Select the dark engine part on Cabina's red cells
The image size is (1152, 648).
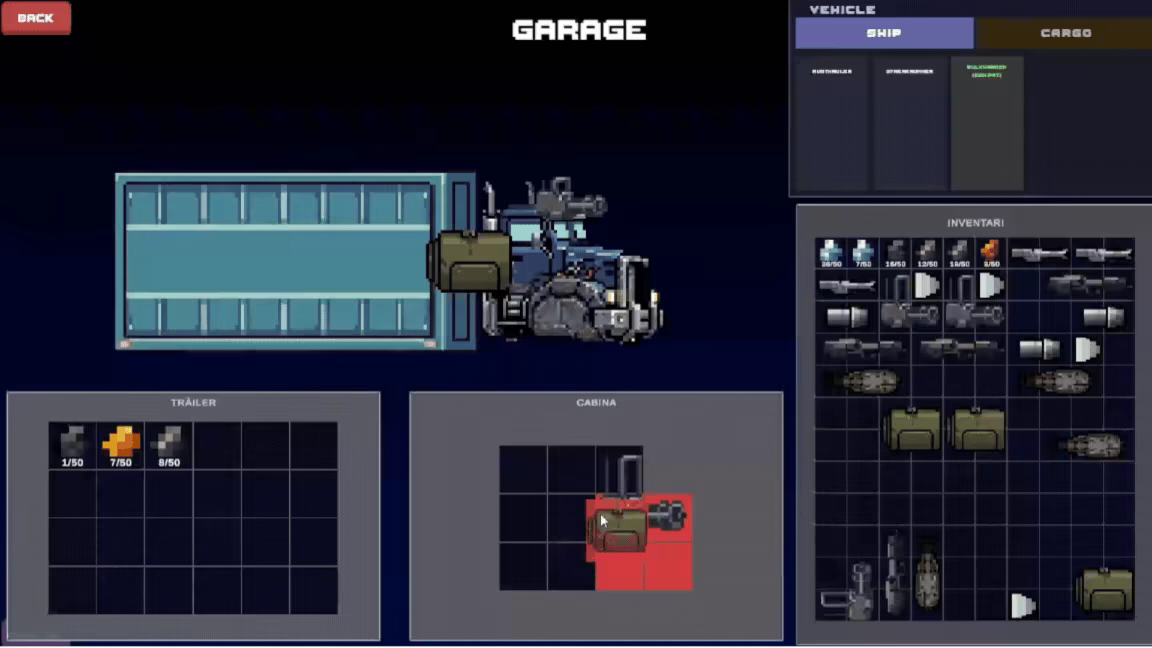coord(668,514)
